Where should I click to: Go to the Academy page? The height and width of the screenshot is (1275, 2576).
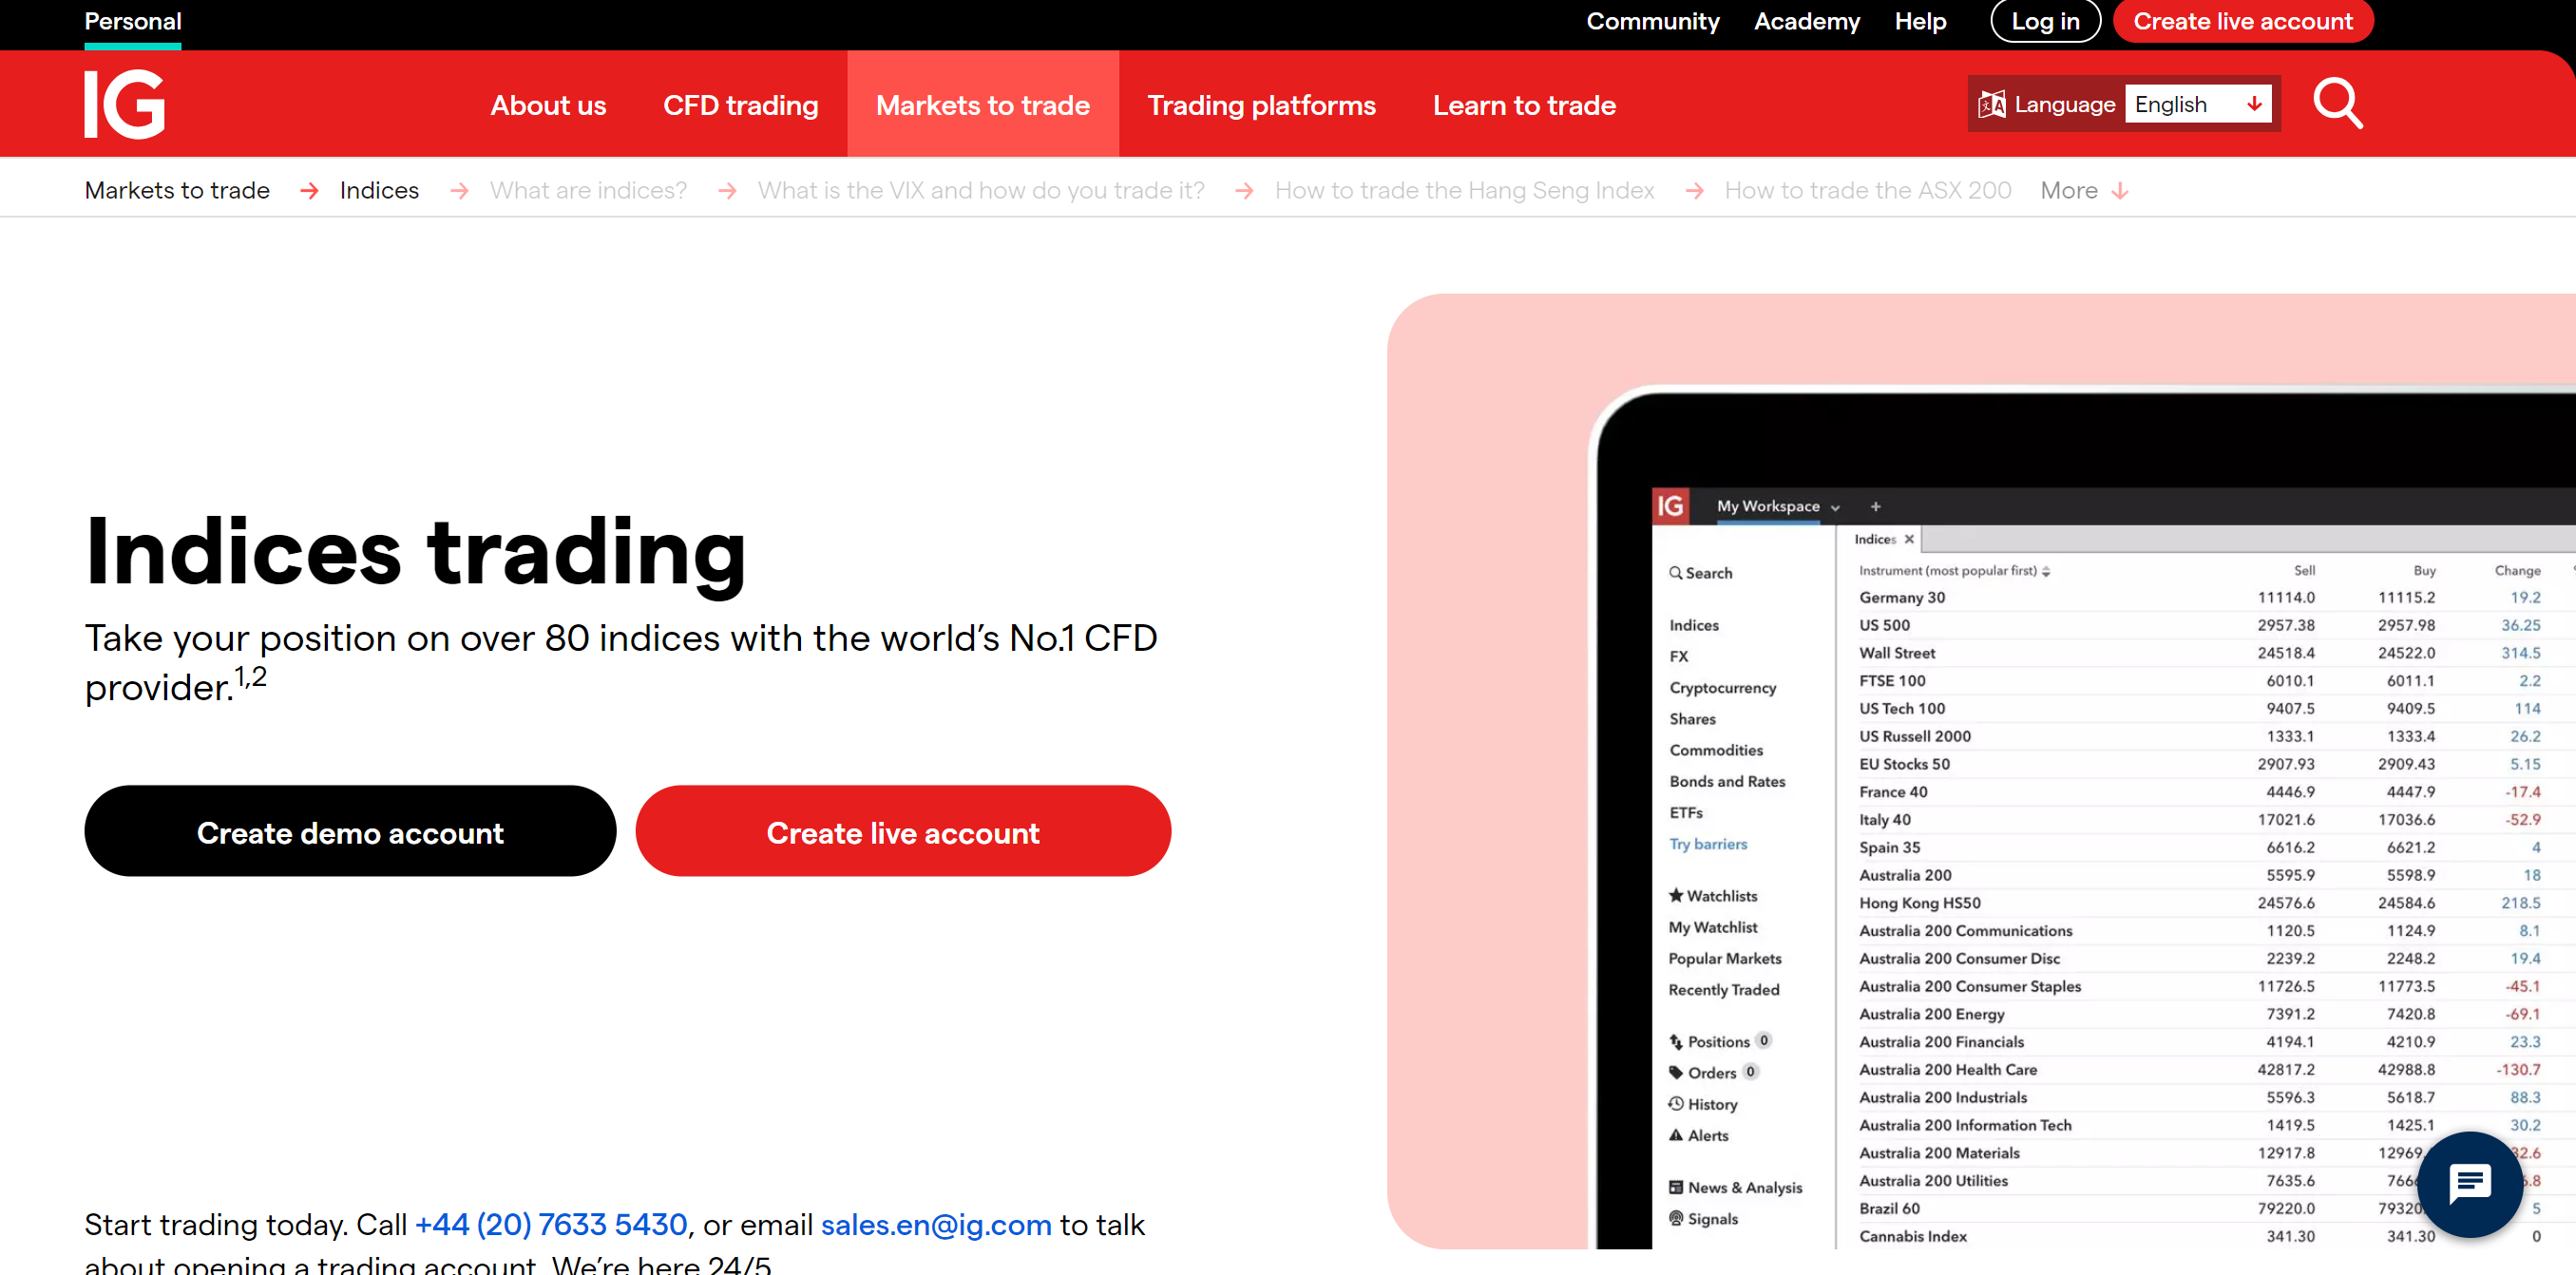tap(1806, 22)
